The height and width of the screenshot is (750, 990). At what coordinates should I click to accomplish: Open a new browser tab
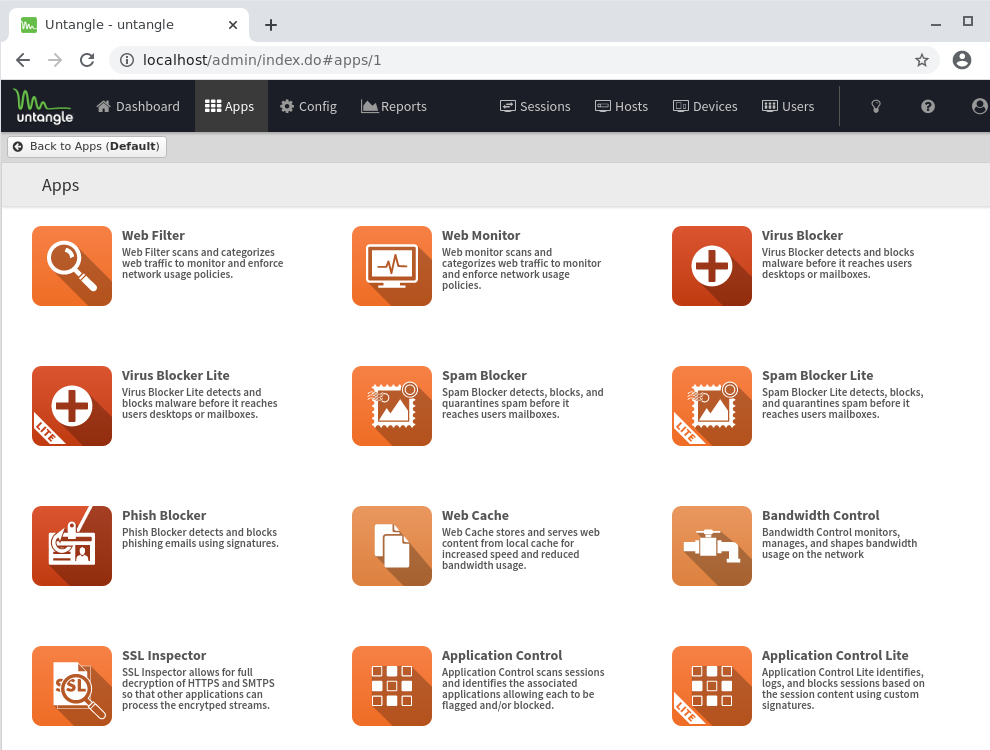click(x=271, y=25)
